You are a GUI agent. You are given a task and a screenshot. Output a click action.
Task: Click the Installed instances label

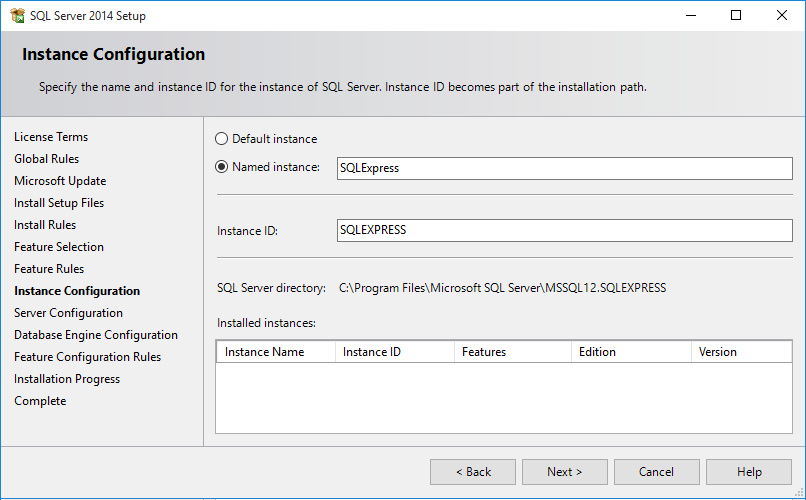pos(266,323)
